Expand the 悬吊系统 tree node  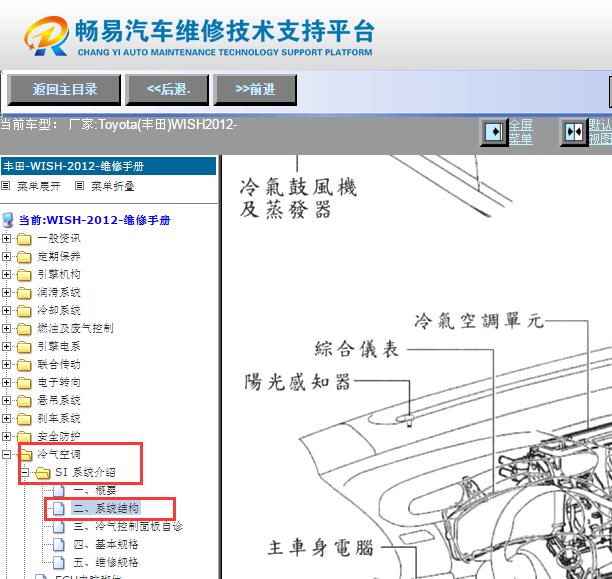coord(6,400)
